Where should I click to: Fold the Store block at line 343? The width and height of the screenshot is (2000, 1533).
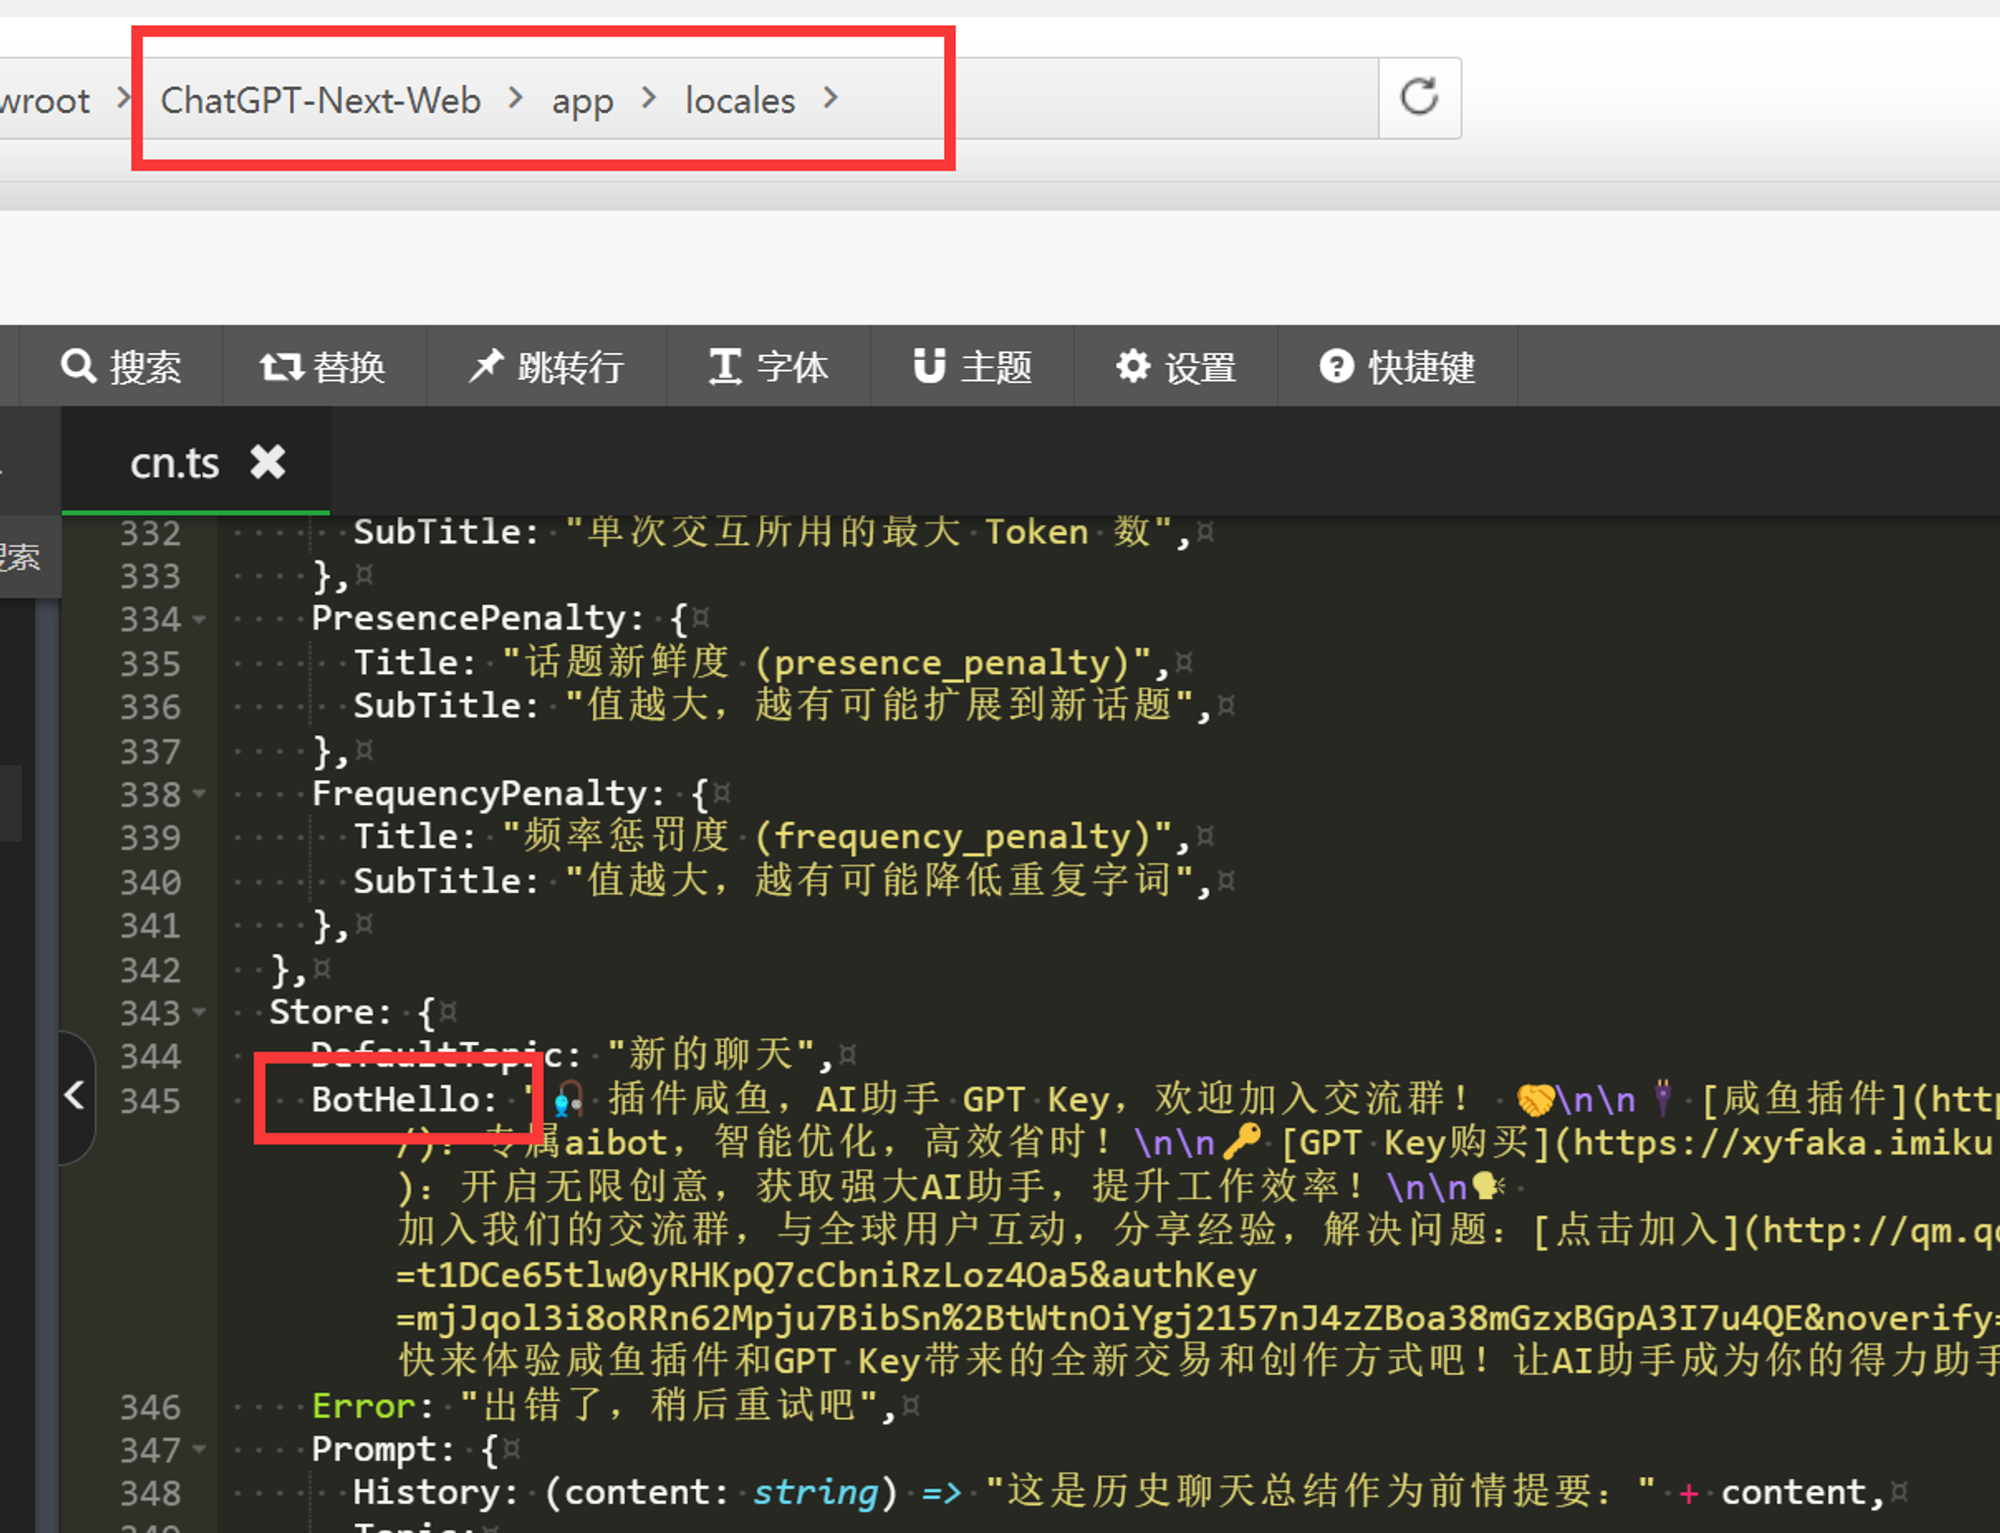pos(200,1013)
